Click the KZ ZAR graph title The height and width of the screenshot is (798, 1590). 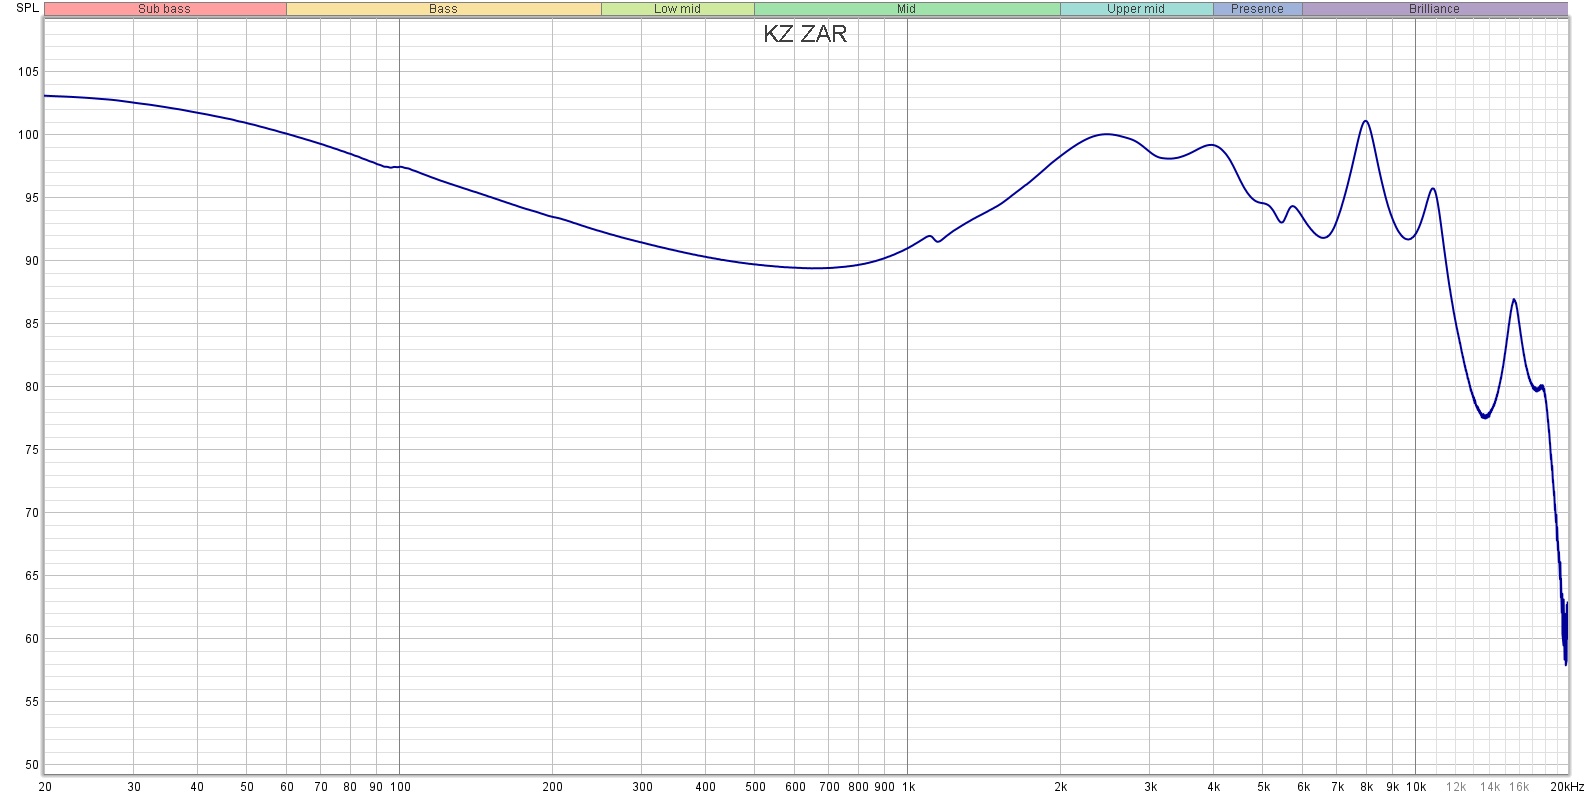click(805, 34)
